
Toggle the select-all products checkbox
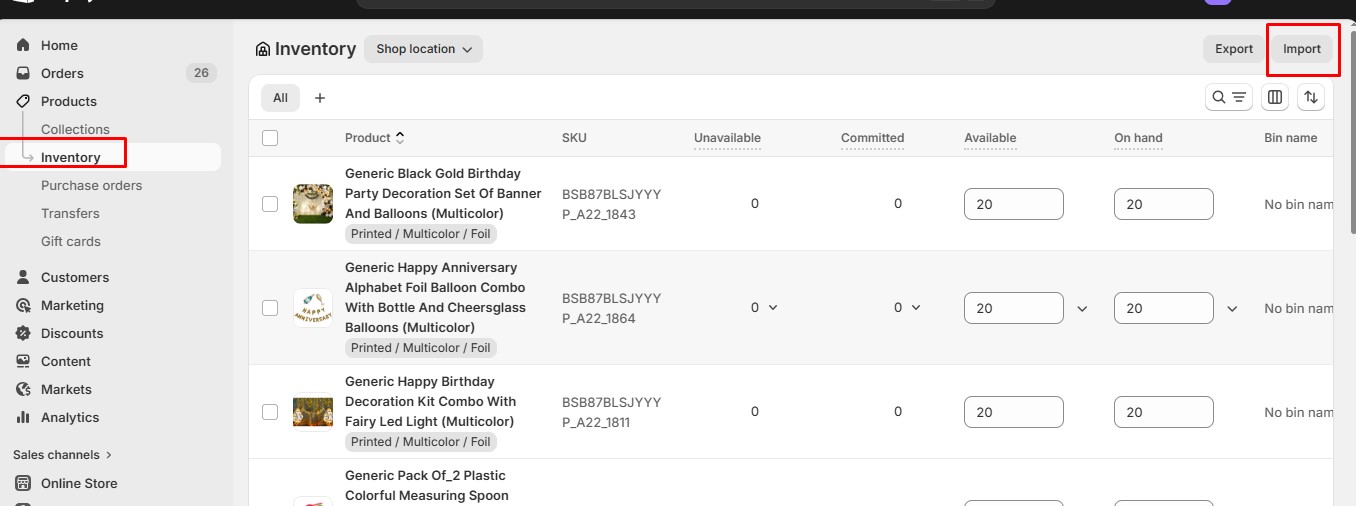[270, 138]
